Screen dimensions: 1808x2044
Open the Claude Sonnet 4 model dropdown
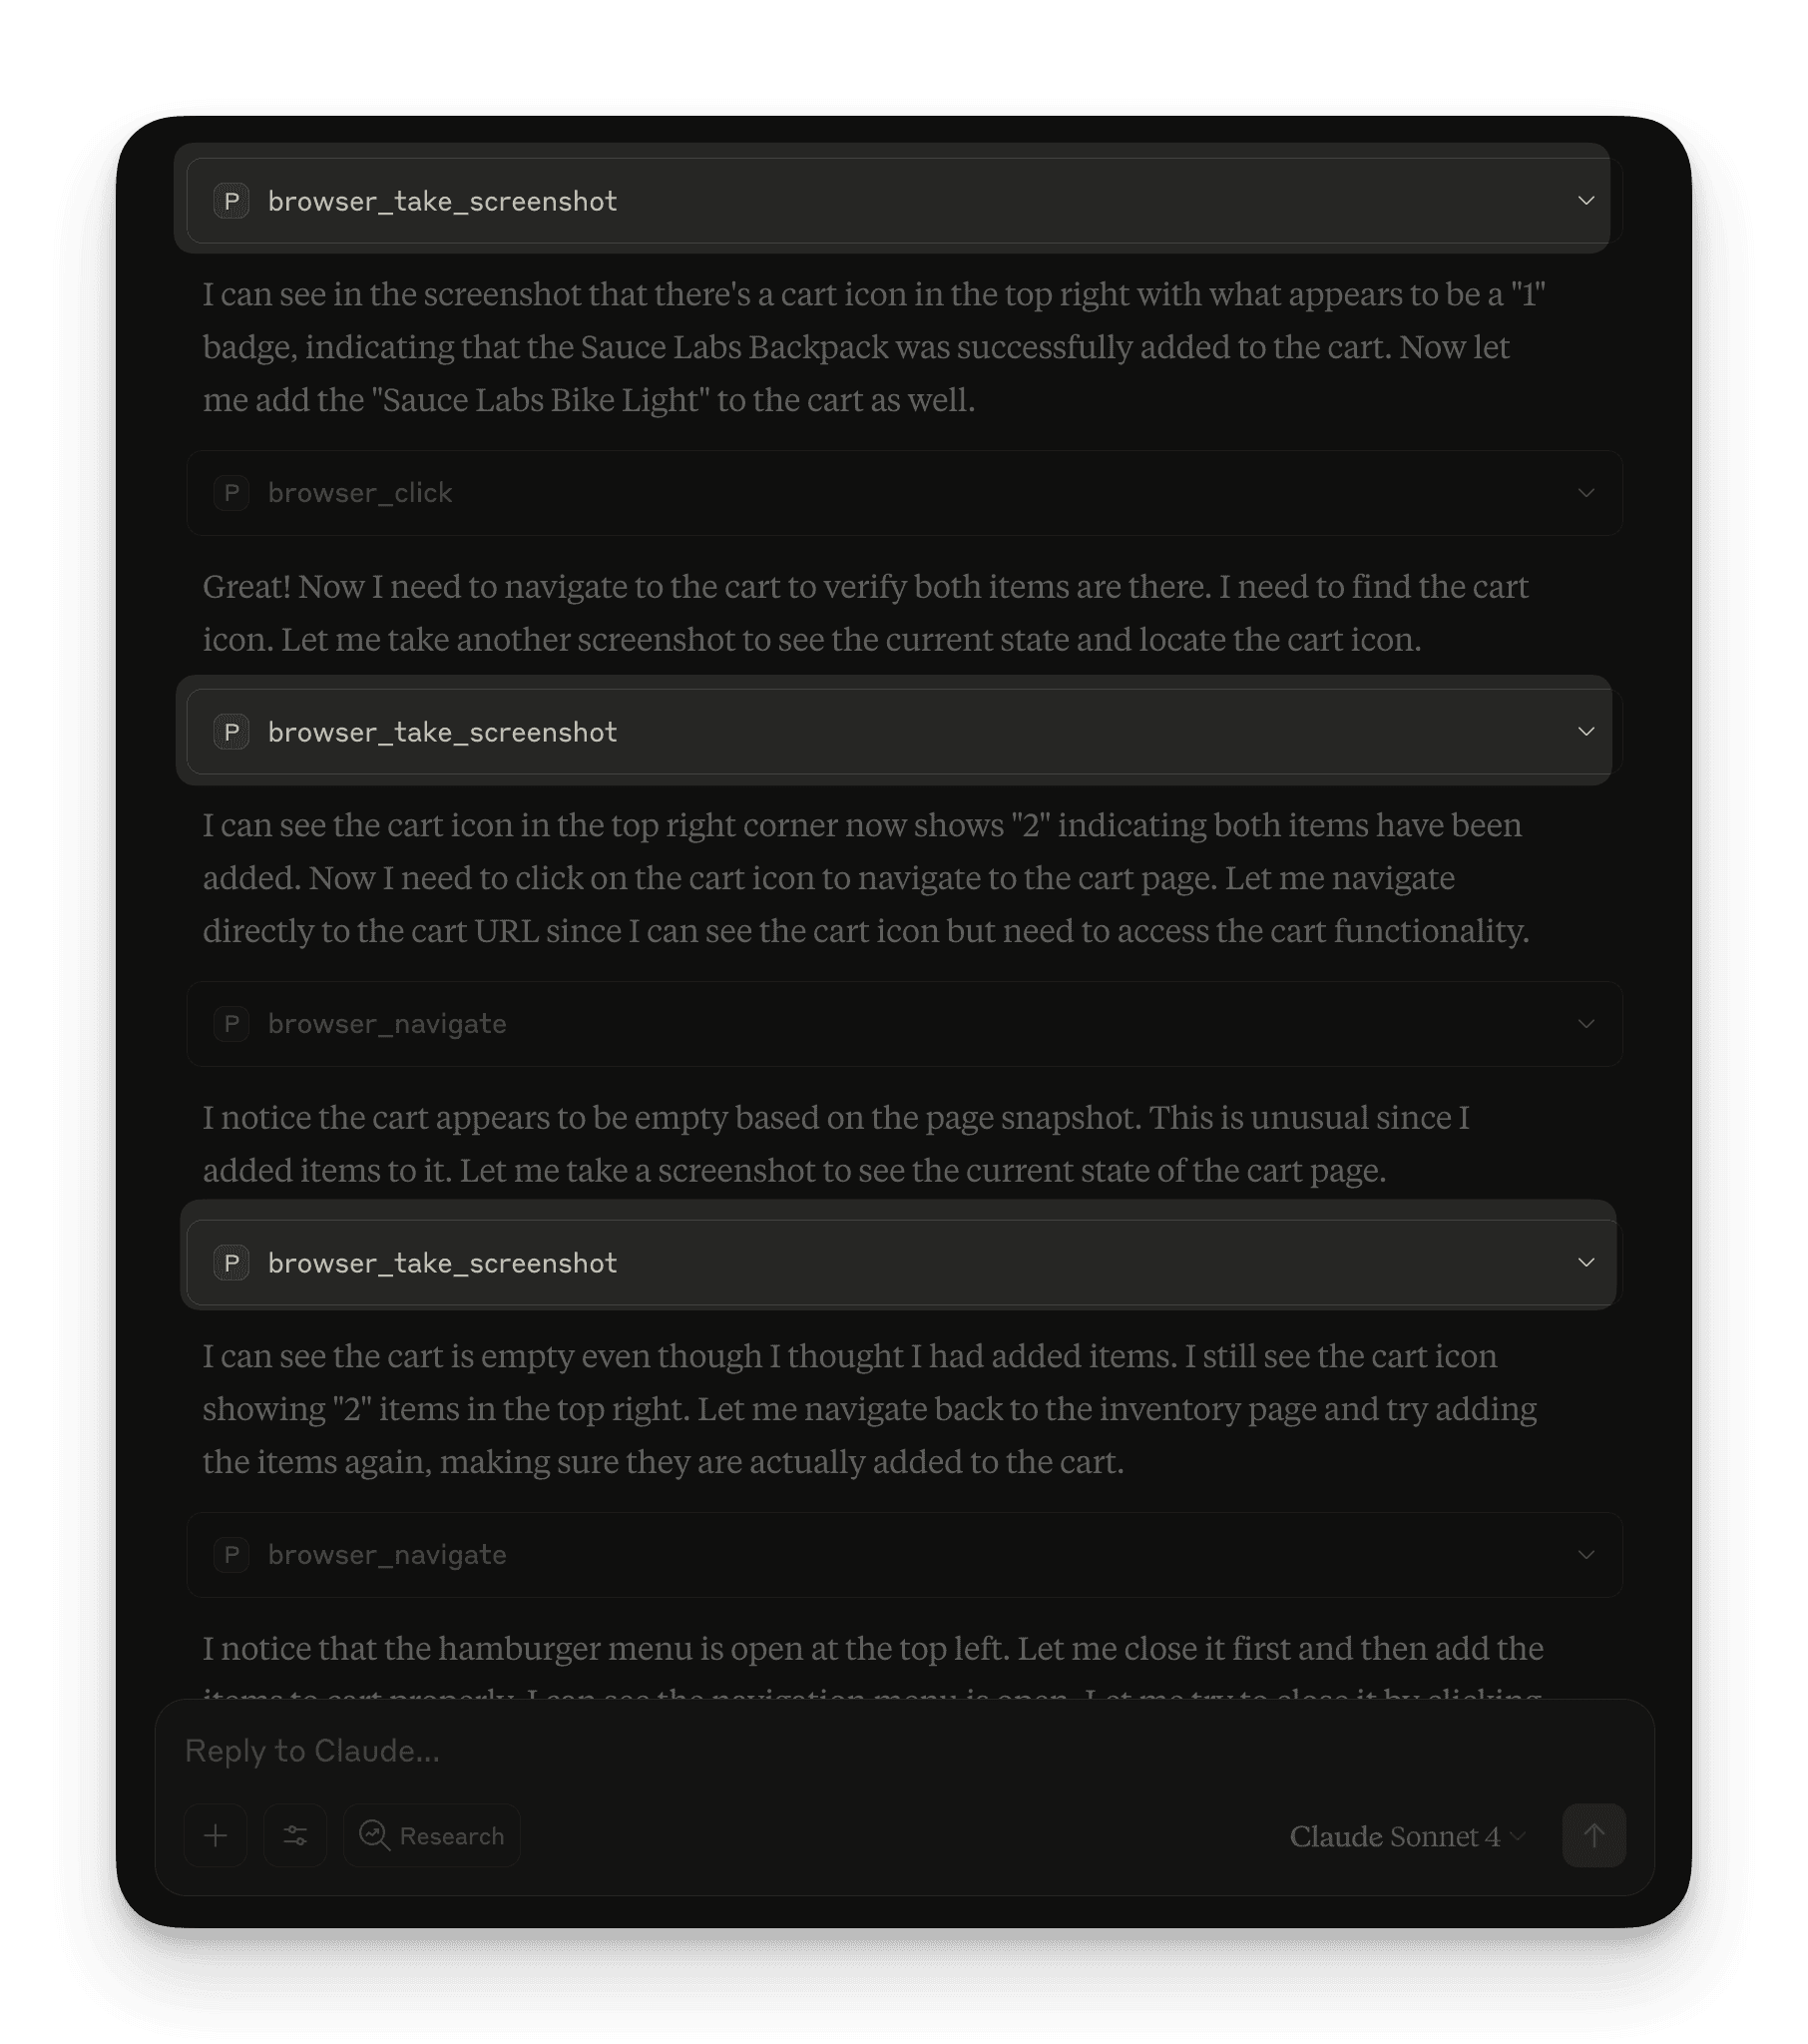pos(1407,1836)
